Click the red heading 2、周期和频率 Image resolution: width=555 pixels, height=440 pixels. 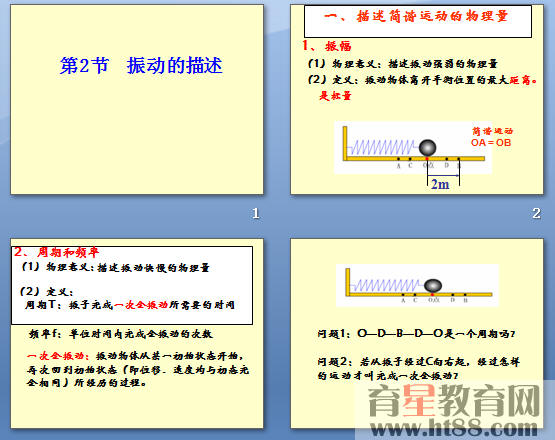(56, 252)
